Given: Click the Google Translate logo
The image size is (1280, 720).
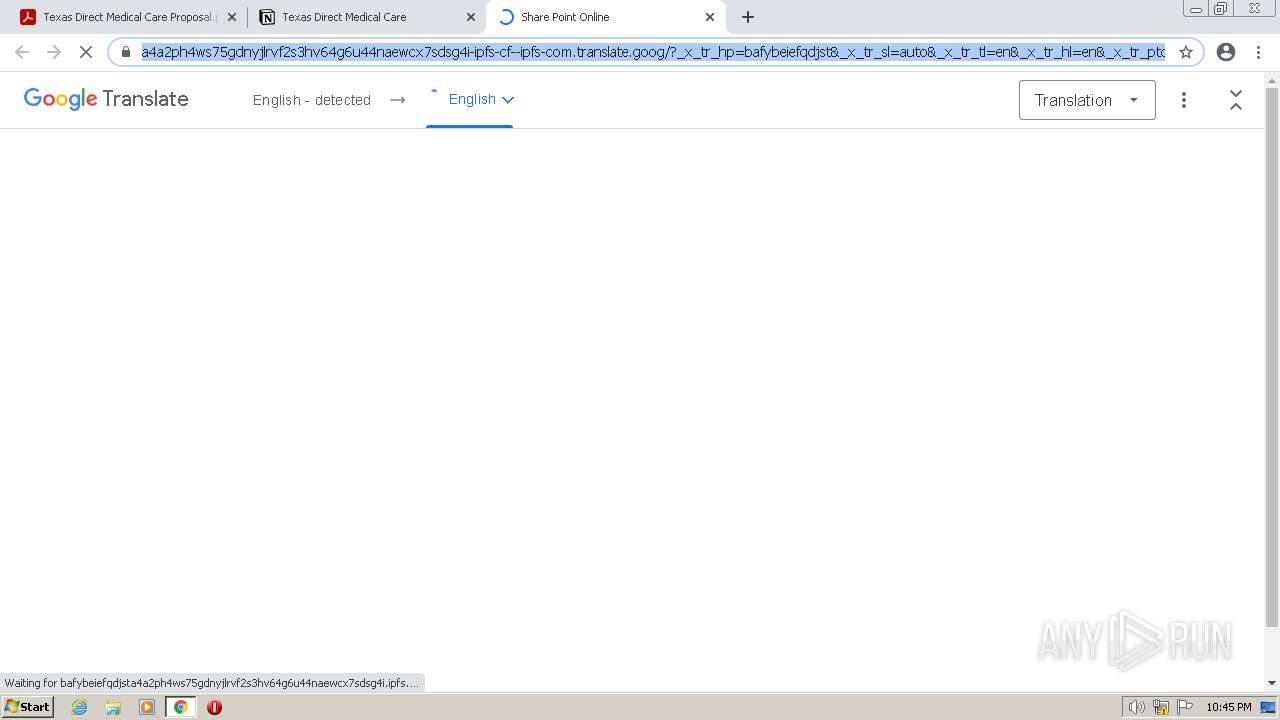Looking at the screenshot, I should (x=106, y=99).
